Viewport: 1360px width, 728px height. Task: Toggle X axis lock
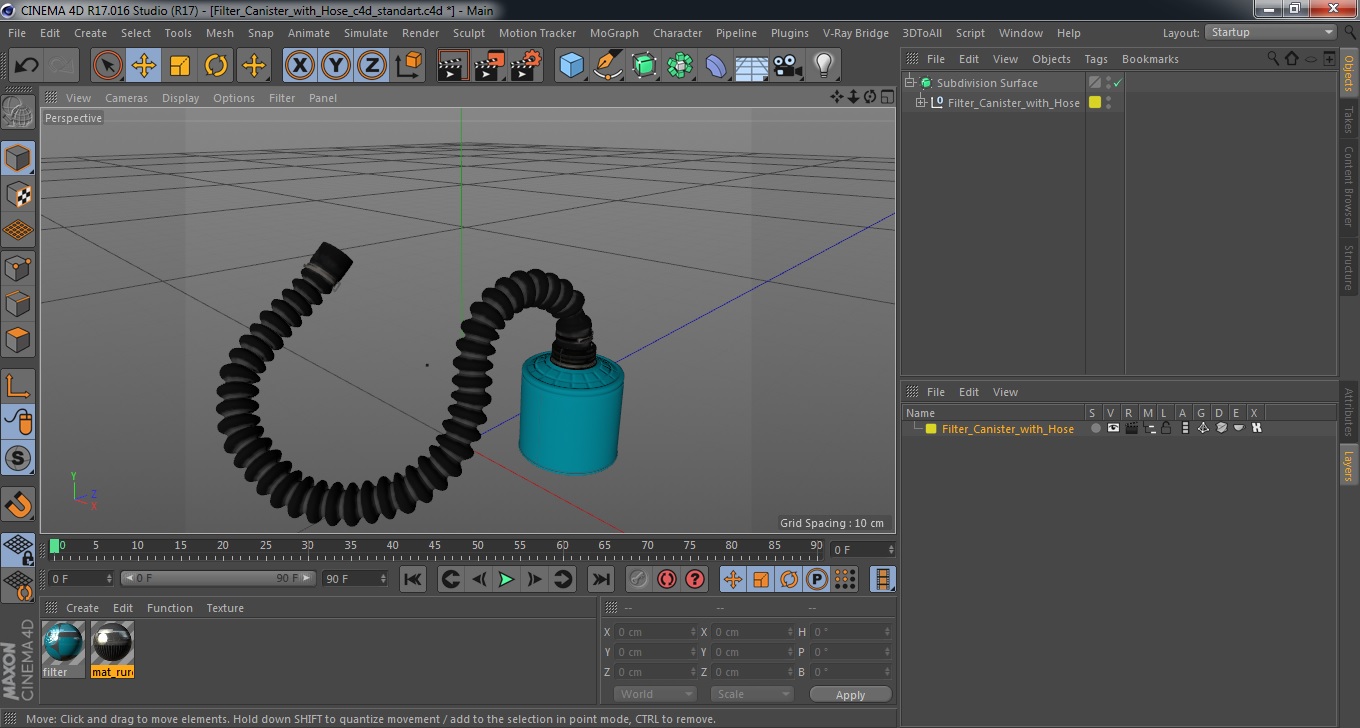(x=299, y=66)
